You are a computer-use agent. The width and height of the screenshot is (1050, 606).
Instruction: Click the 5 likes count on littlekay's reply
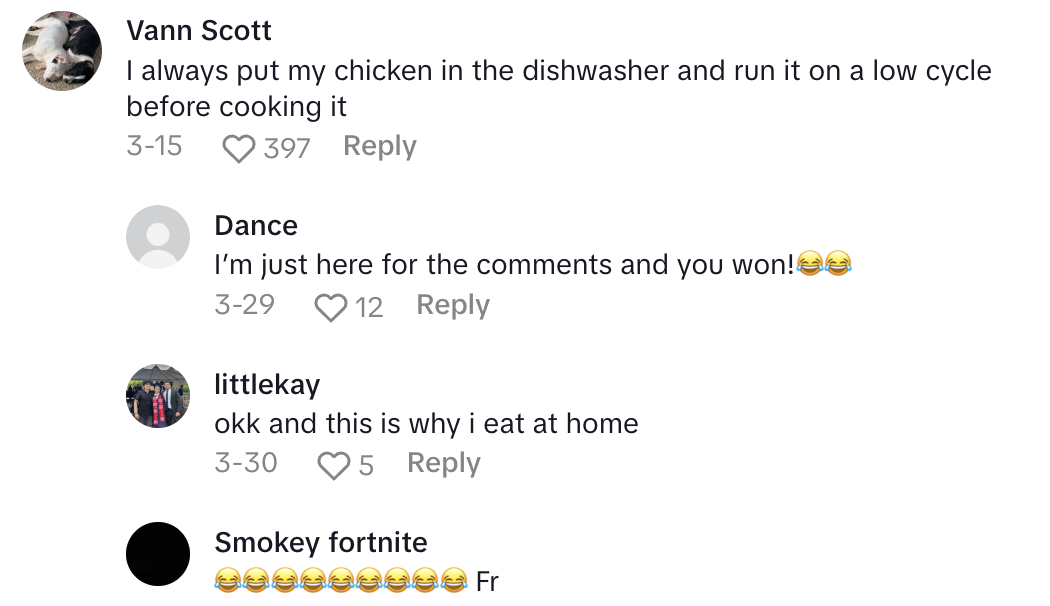(x=366, y=465)
